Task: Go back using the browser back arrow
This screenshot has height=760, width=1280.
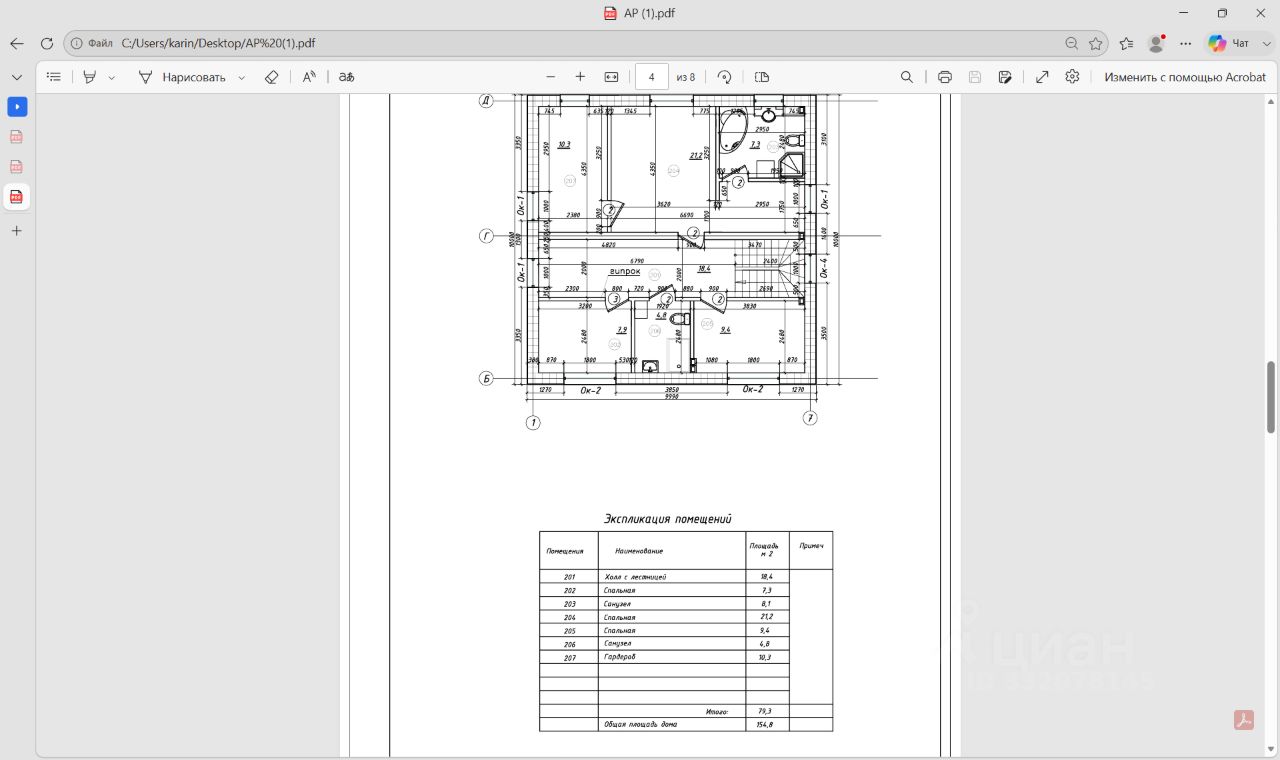Action: [x=16, y=44]
